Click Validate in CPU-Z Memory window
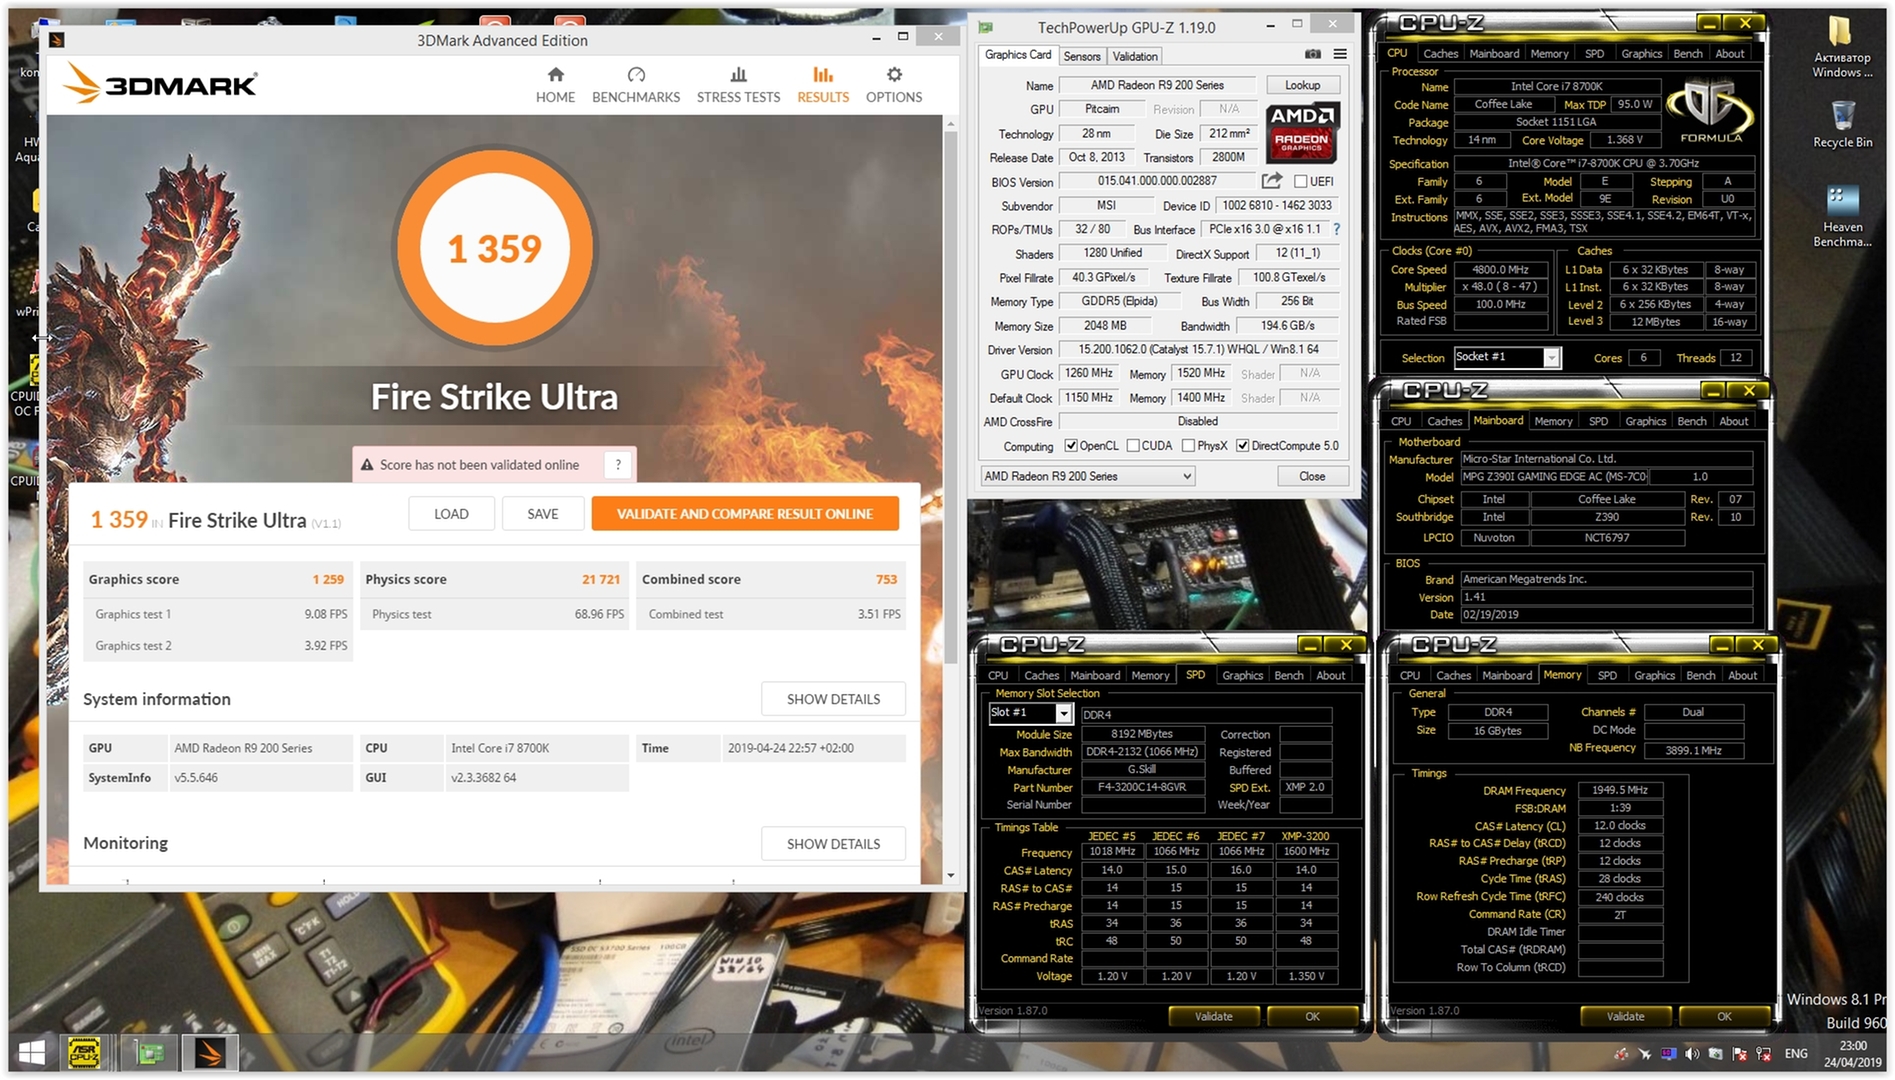This screenshot has width=1895, height=1080. [1625, 1017]
